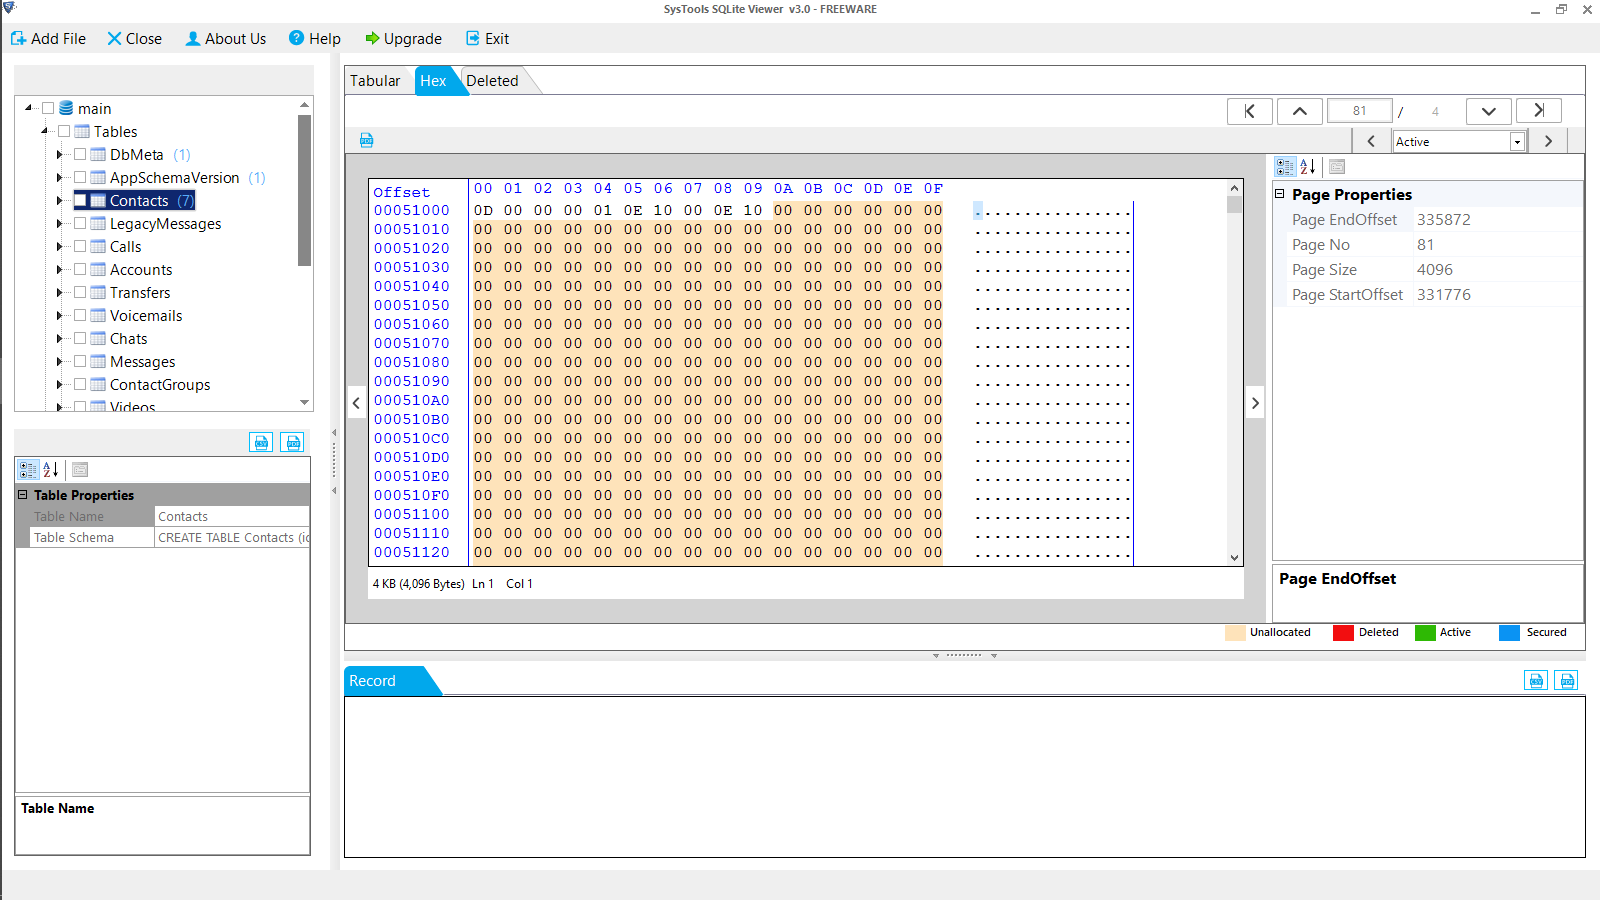
Task: Click the Table Schema value field
Action: (x=232, y=538)
